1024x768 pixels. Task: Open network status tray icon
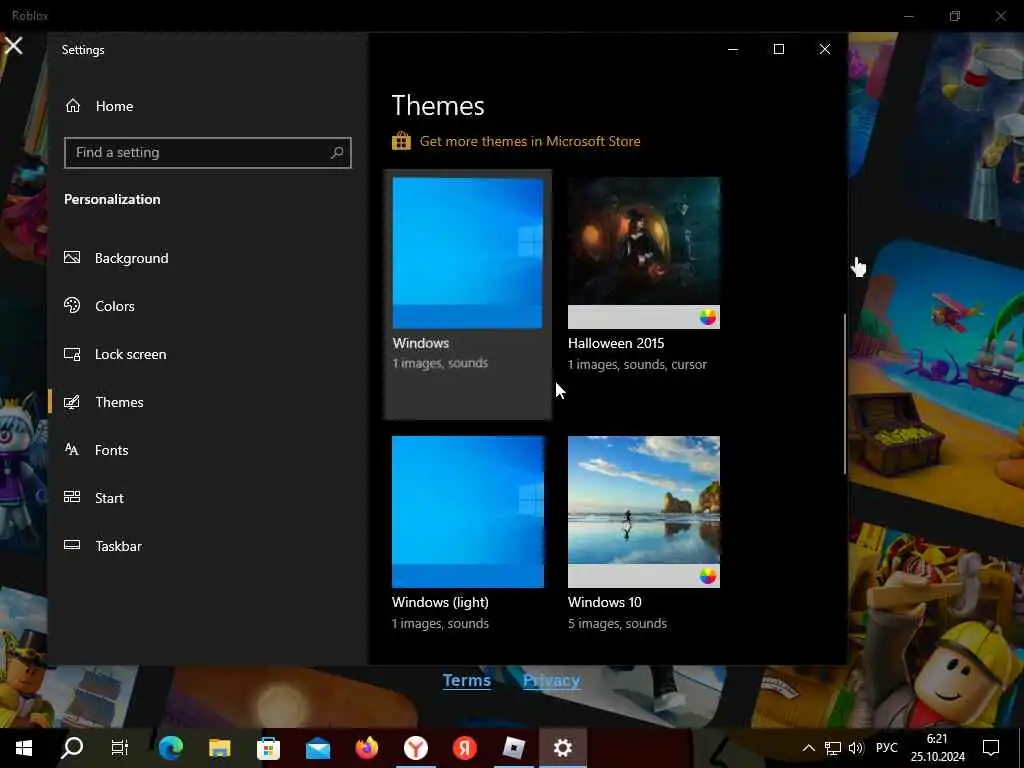(x=833, y=748)
